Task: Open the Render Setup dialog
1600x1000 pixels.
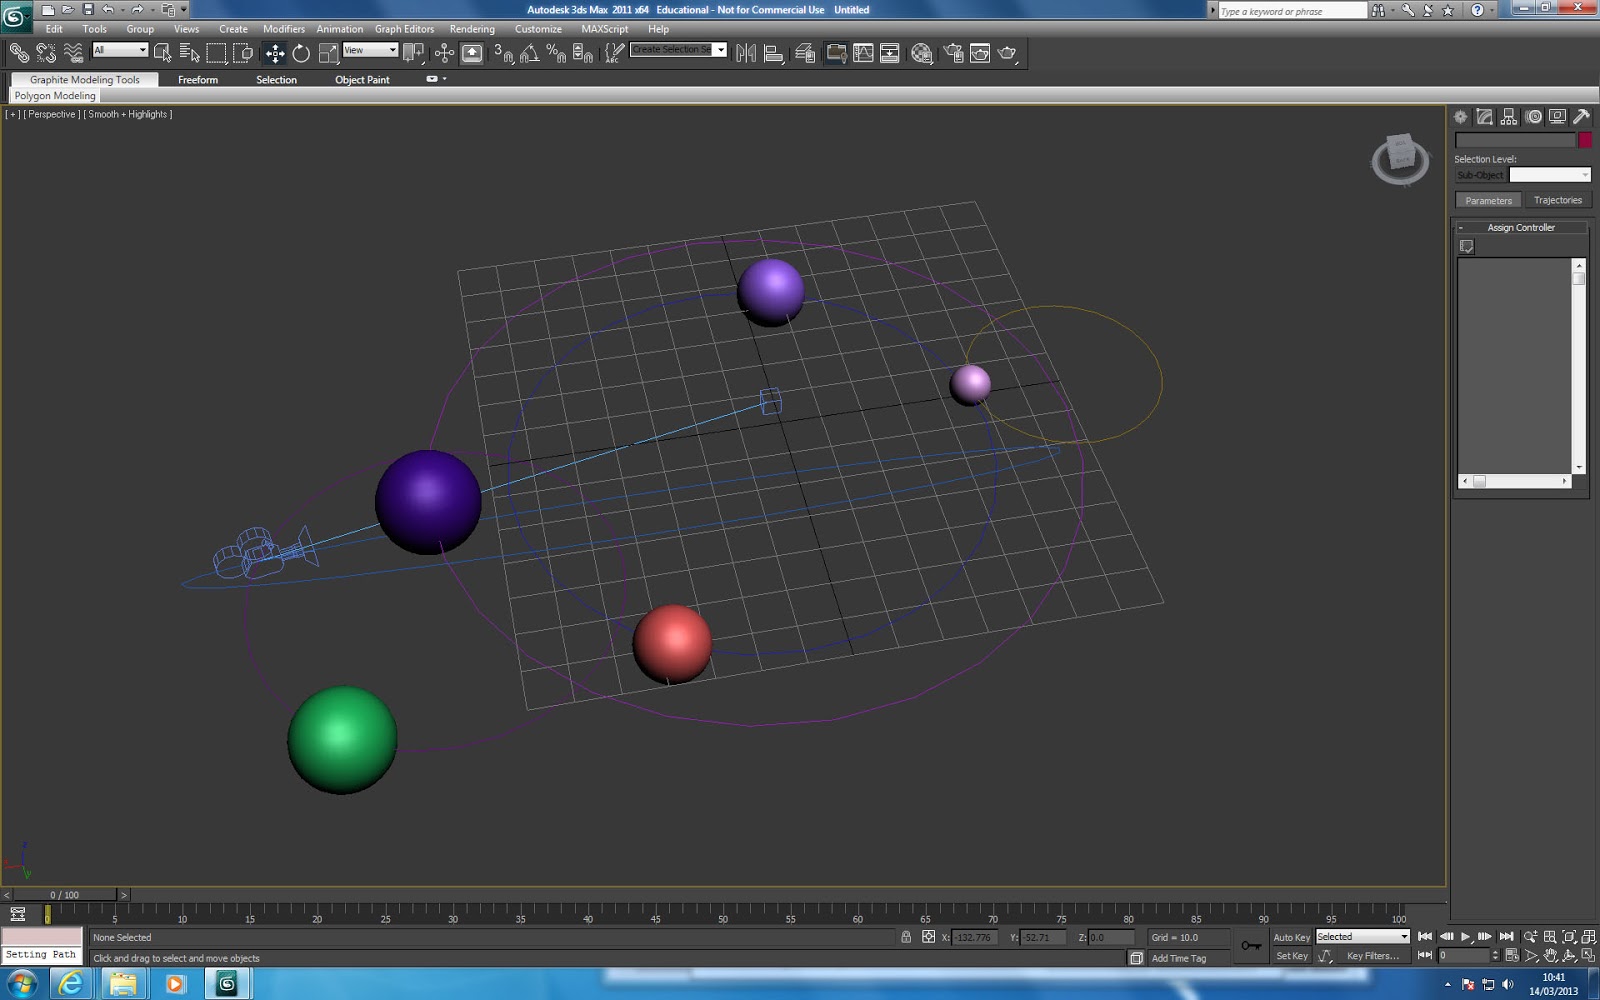Action: pos(955,53)
